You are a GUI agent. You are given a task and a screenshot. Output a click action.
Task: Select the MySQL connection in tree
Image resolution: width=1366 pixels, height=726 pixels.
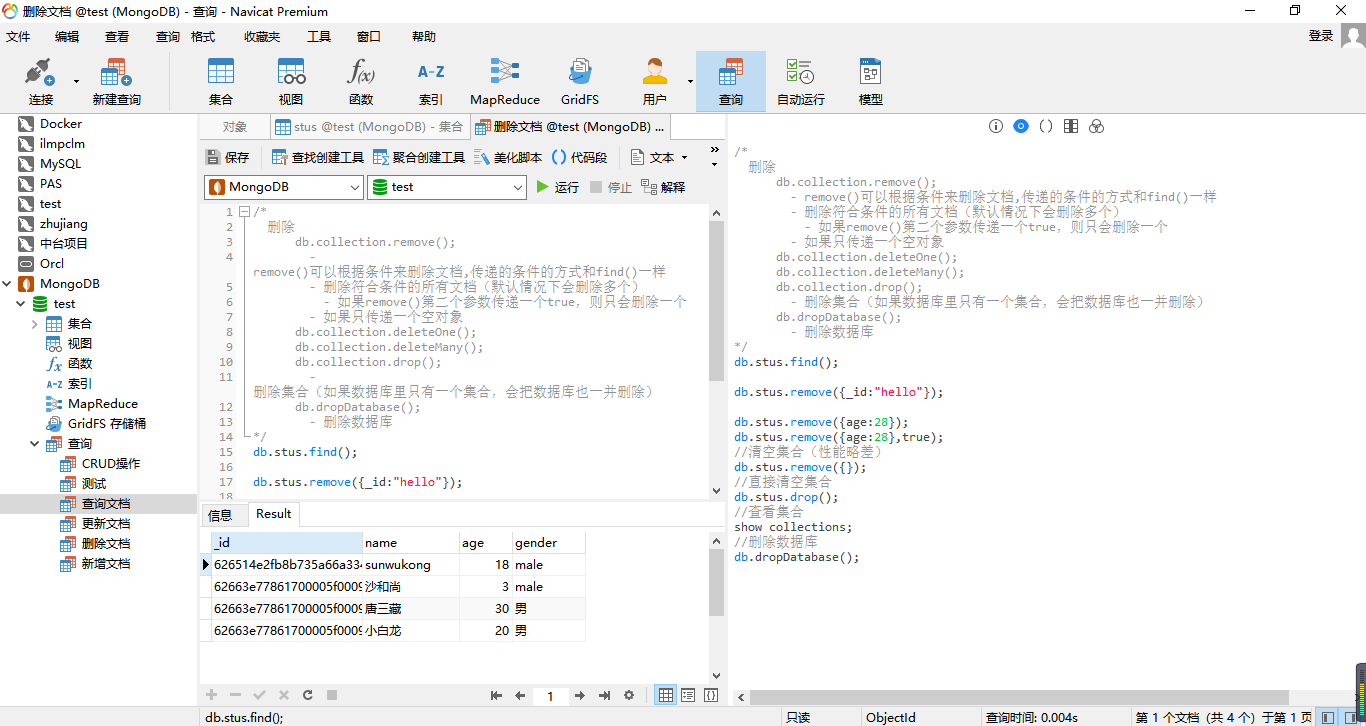pos(60,164)
